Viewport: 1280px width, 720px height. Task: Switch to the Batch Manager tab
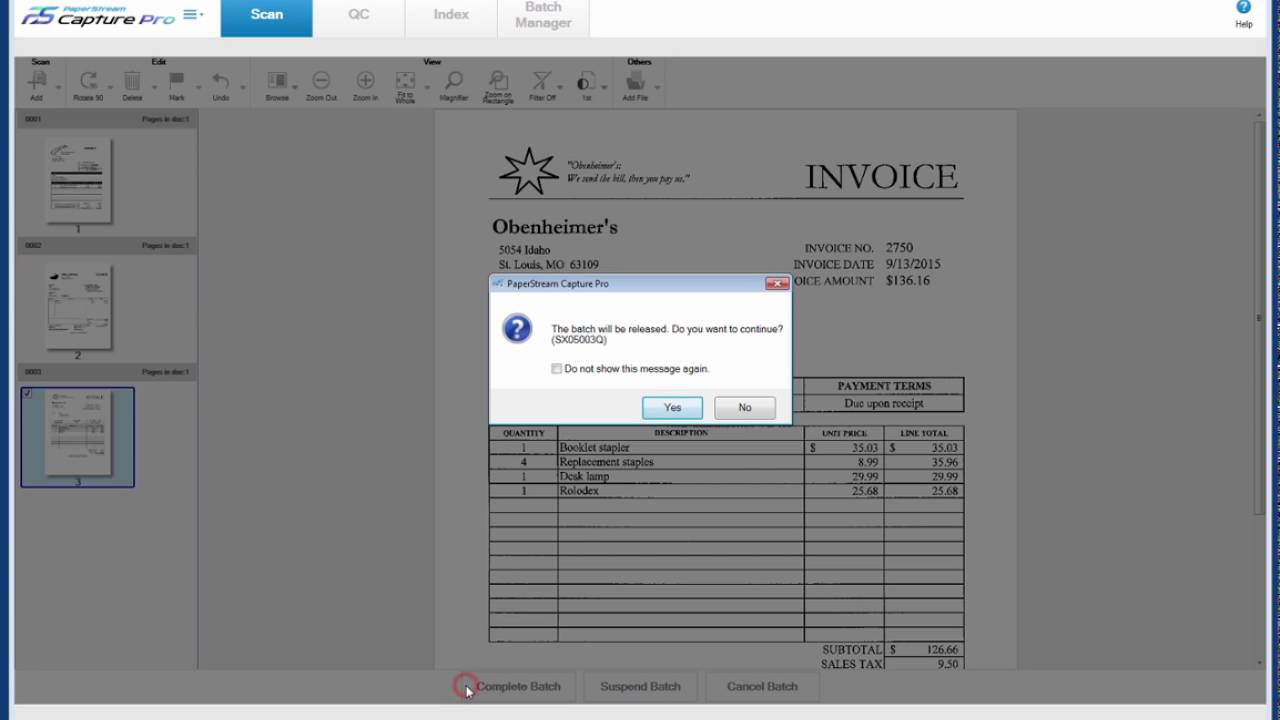[x=543, y=18]
